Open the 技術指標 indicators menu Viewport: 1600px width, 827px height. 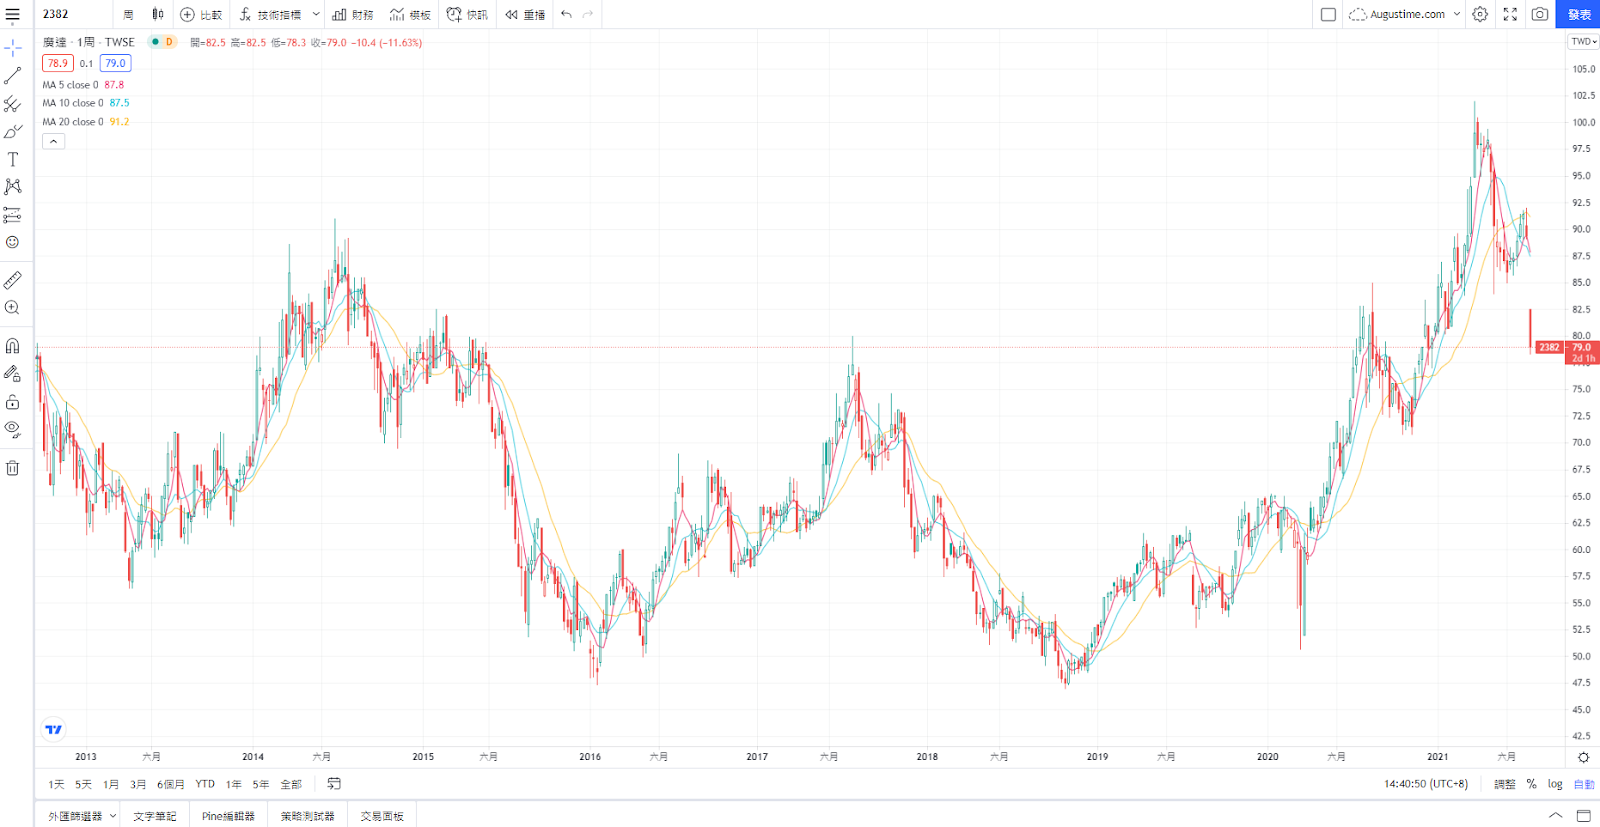270,14
